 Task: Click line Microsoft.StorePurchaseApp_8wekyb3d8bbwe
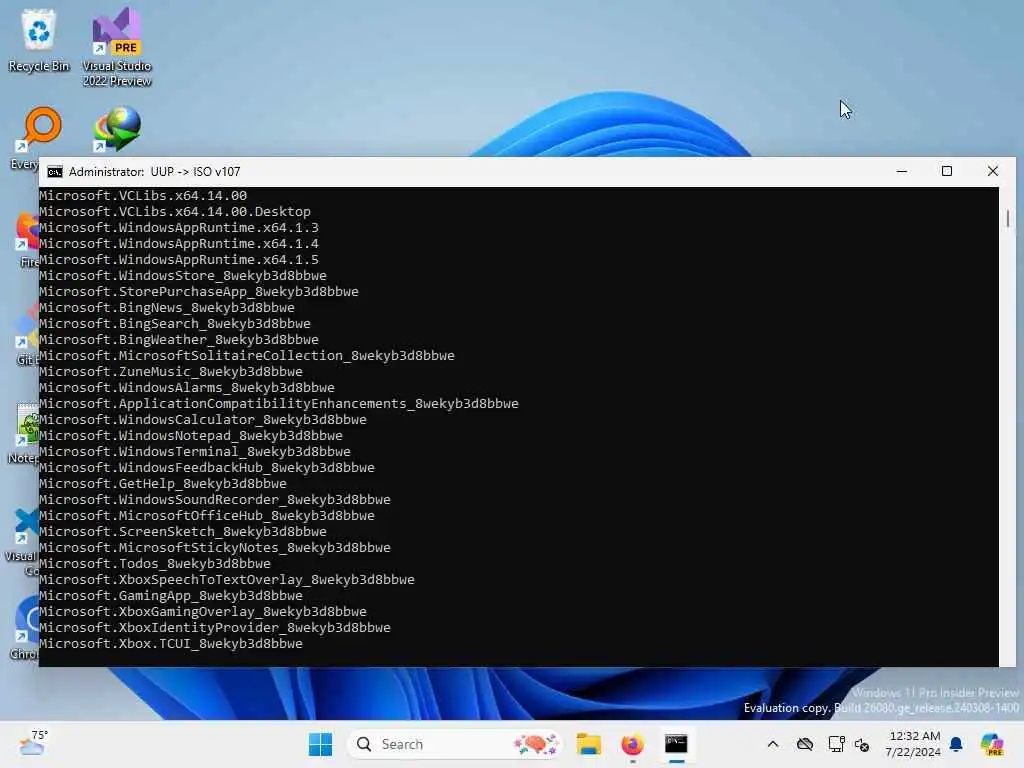point(199,291)
